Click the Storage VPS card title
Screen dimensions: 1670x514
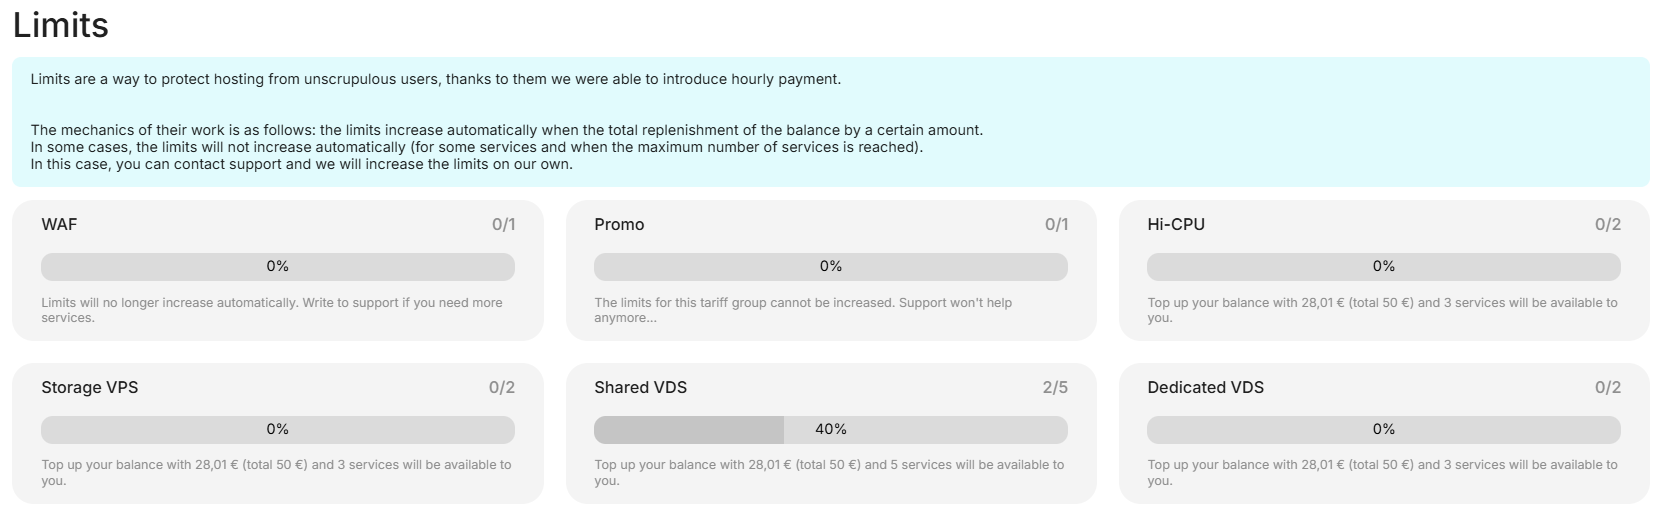[x=90, y=387]
